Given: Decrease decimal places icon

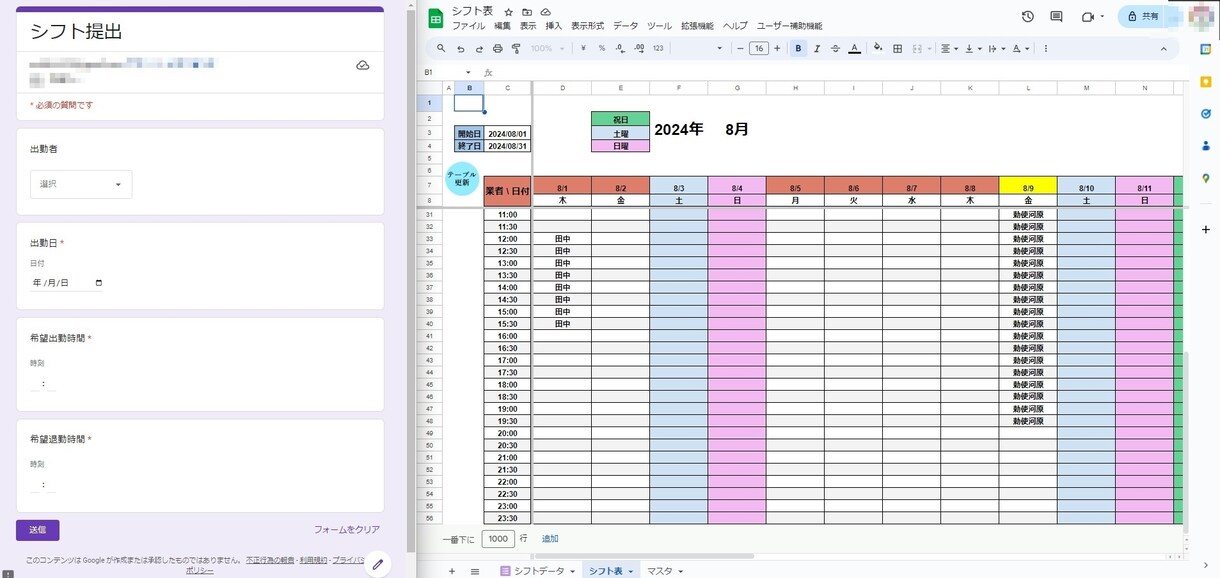Looking at the screenshot, I should click(x=620, y=48).
